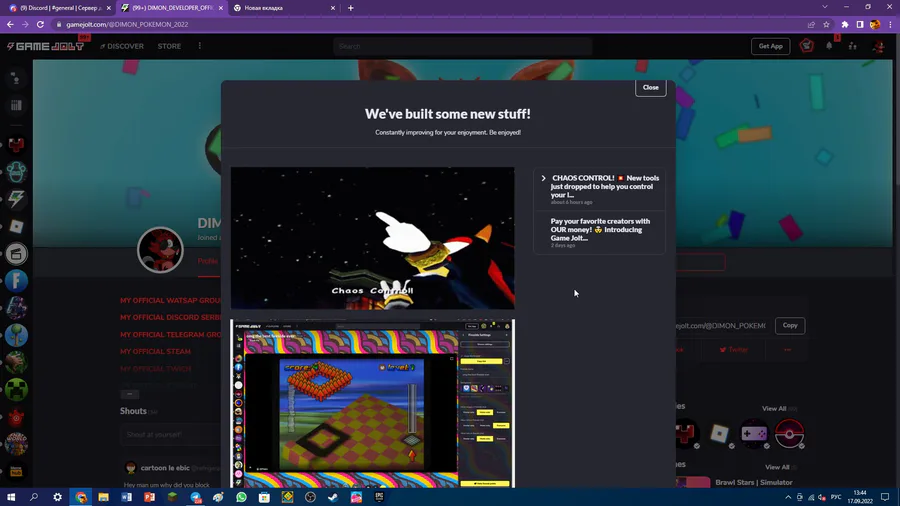This screenshot has width=900, height=506.
Task: Switch to the 'Новая вкладка' browser tab
Action: 285,8
